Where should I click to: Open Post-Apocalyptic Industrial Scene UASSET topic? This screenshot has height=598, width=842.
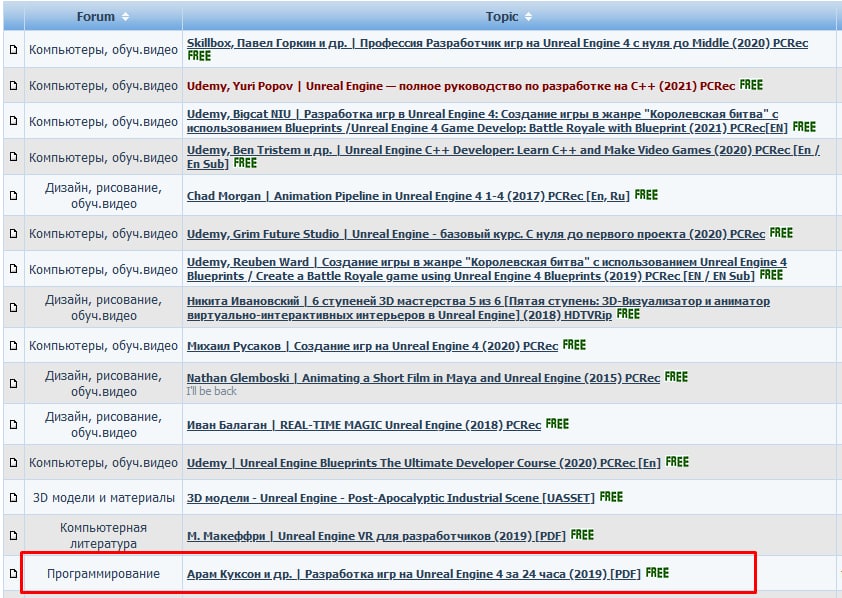(x=390, y=498)
